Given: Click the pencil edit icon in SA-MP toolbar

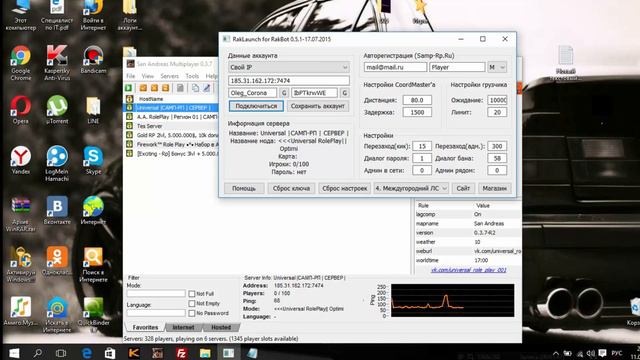Looking at the screenshot, I should coord(207,88).
